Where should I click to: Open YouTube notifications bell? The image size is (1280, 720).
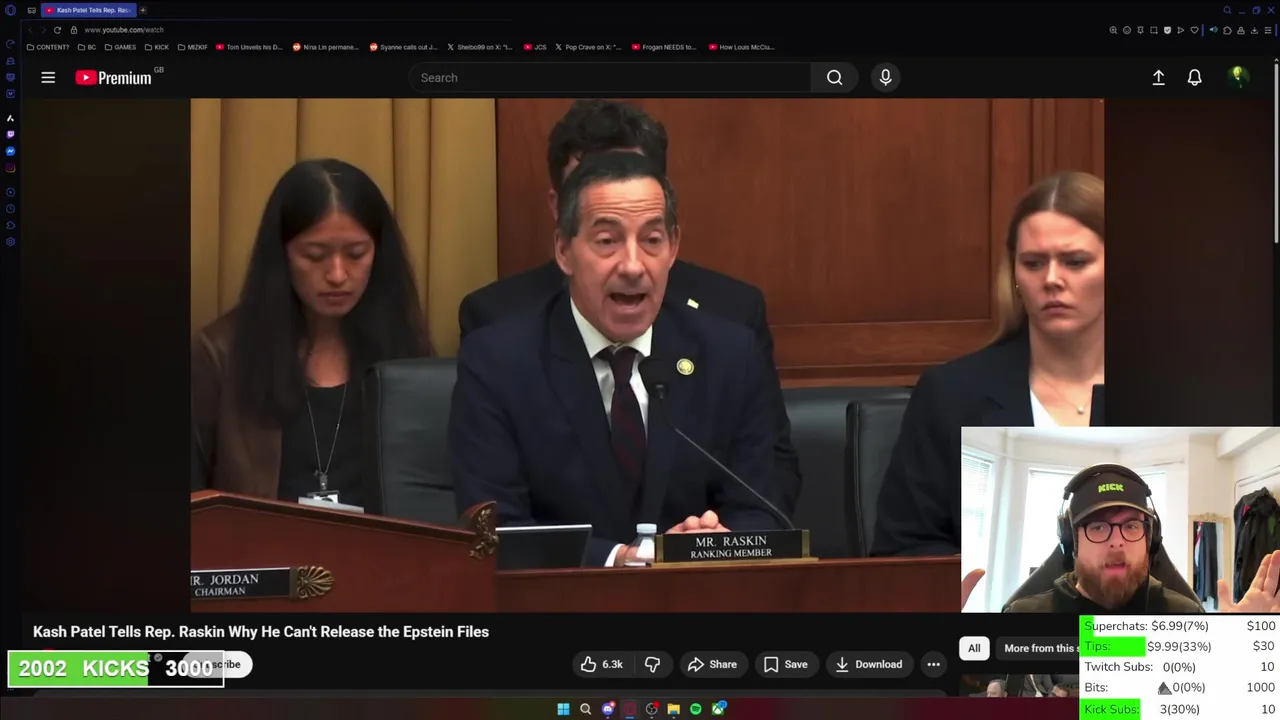click(1194, 77)
